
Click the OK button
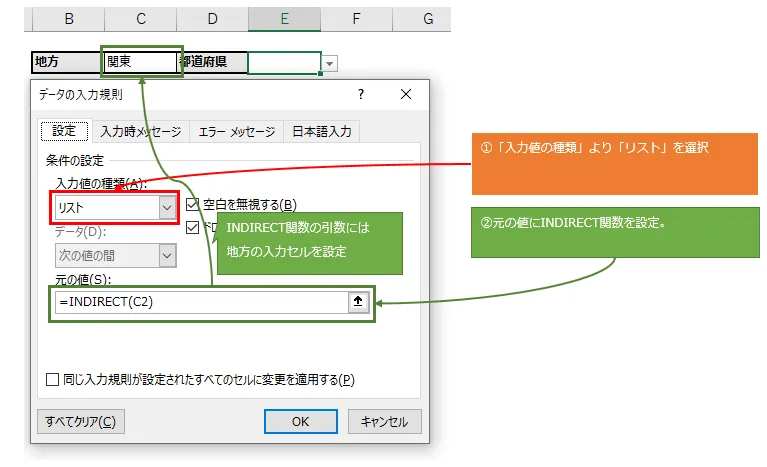coord(300,422)
